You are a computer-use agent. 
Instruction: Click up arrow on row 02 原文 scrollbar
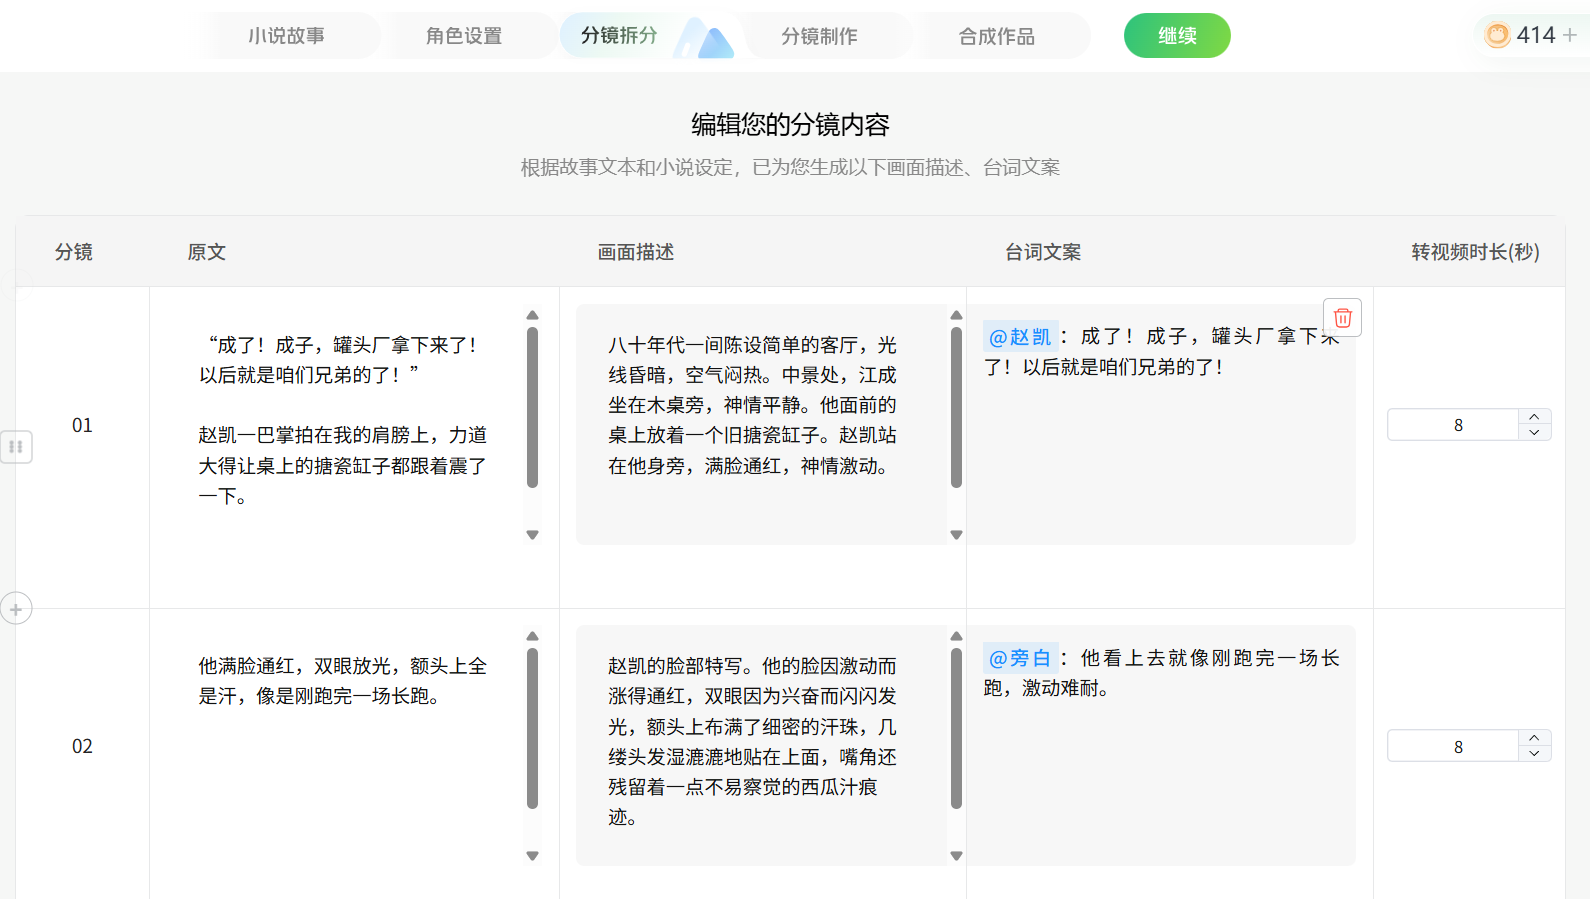532,636
